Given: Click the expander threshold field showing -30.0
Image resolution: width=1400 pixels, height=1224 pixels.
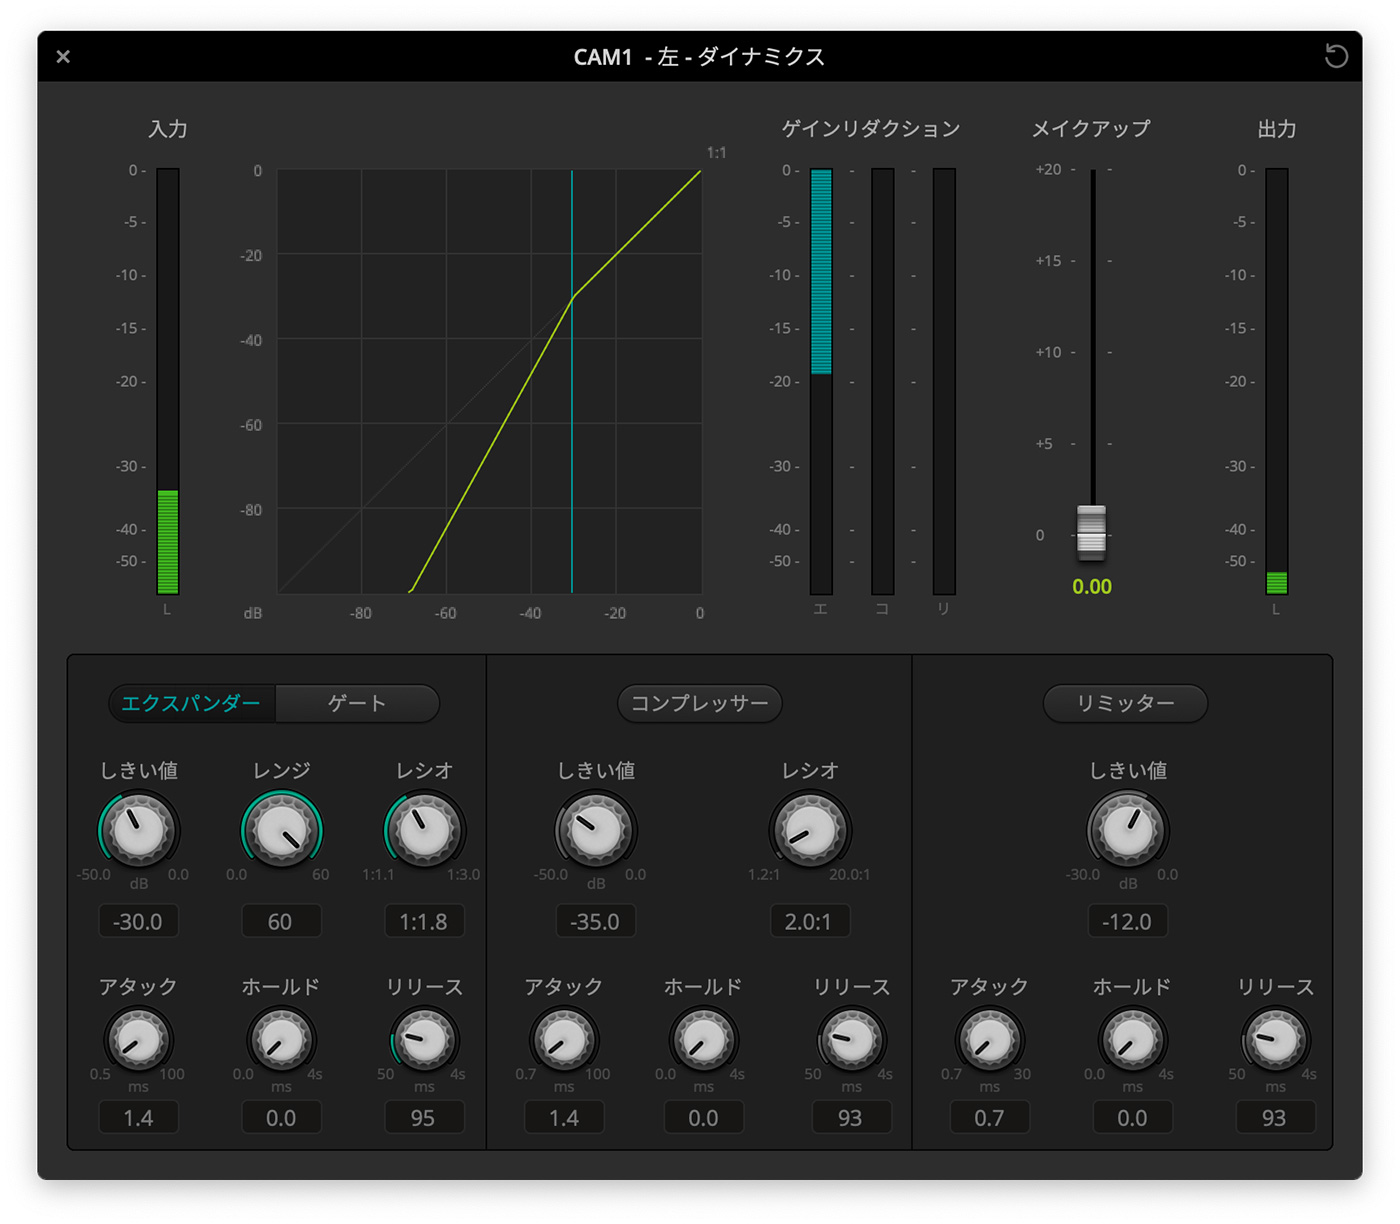Looking at the screenshot, I should [138, 921].
